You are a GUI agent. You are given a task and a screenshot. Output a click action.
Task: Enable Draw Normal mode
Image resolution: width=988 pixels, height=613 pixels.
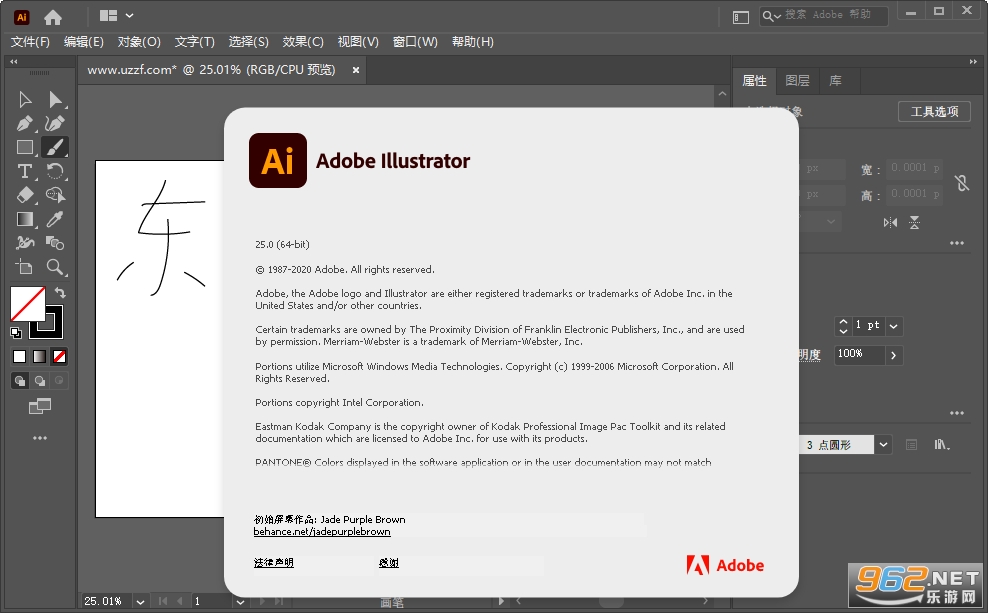[x=20, y=381]
